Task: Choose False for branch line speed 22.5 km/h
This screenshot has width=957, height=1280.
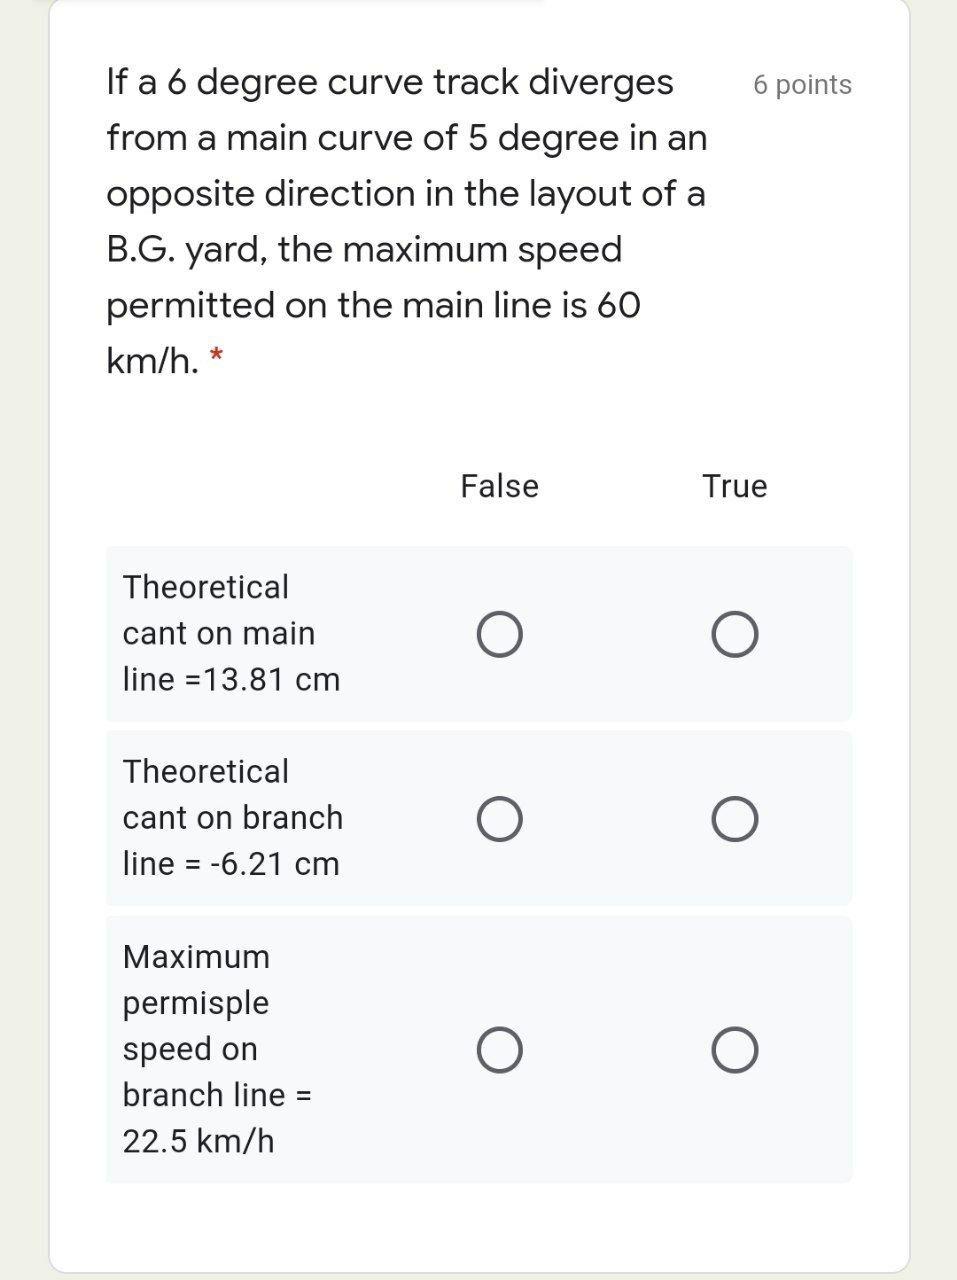Action: pyautogui.click(x=499, y=1050)
